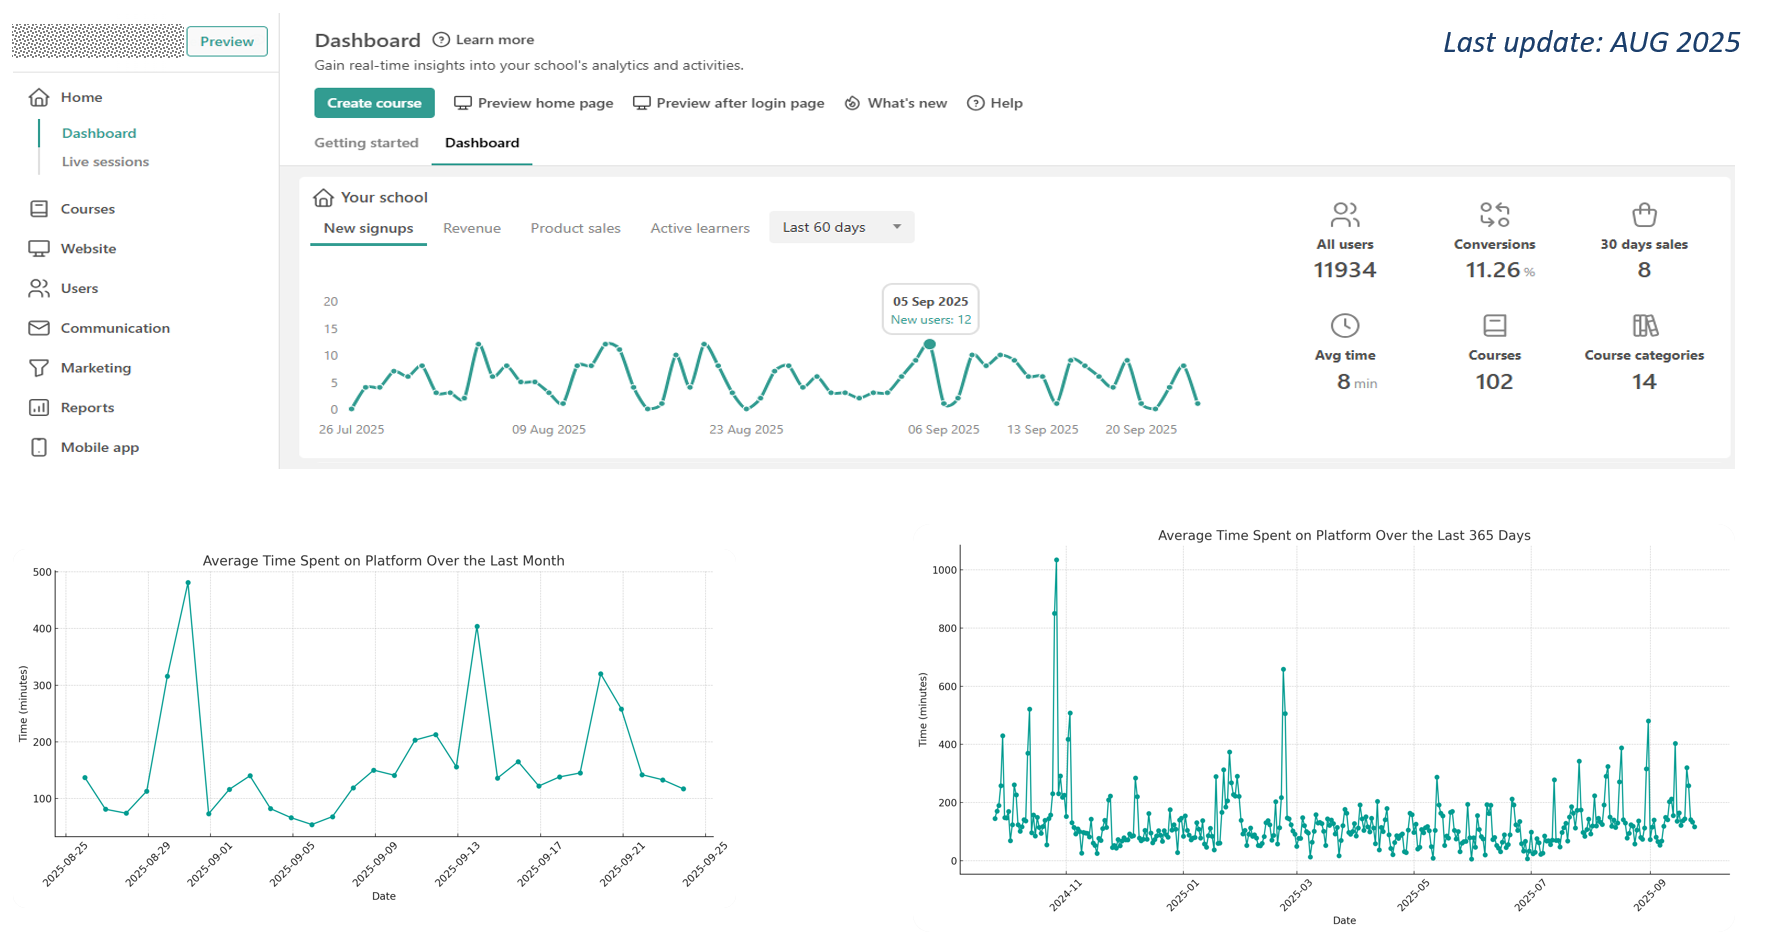Open the Getting started tab
The image size is (1768, 942).
click(x=366, y=143)
